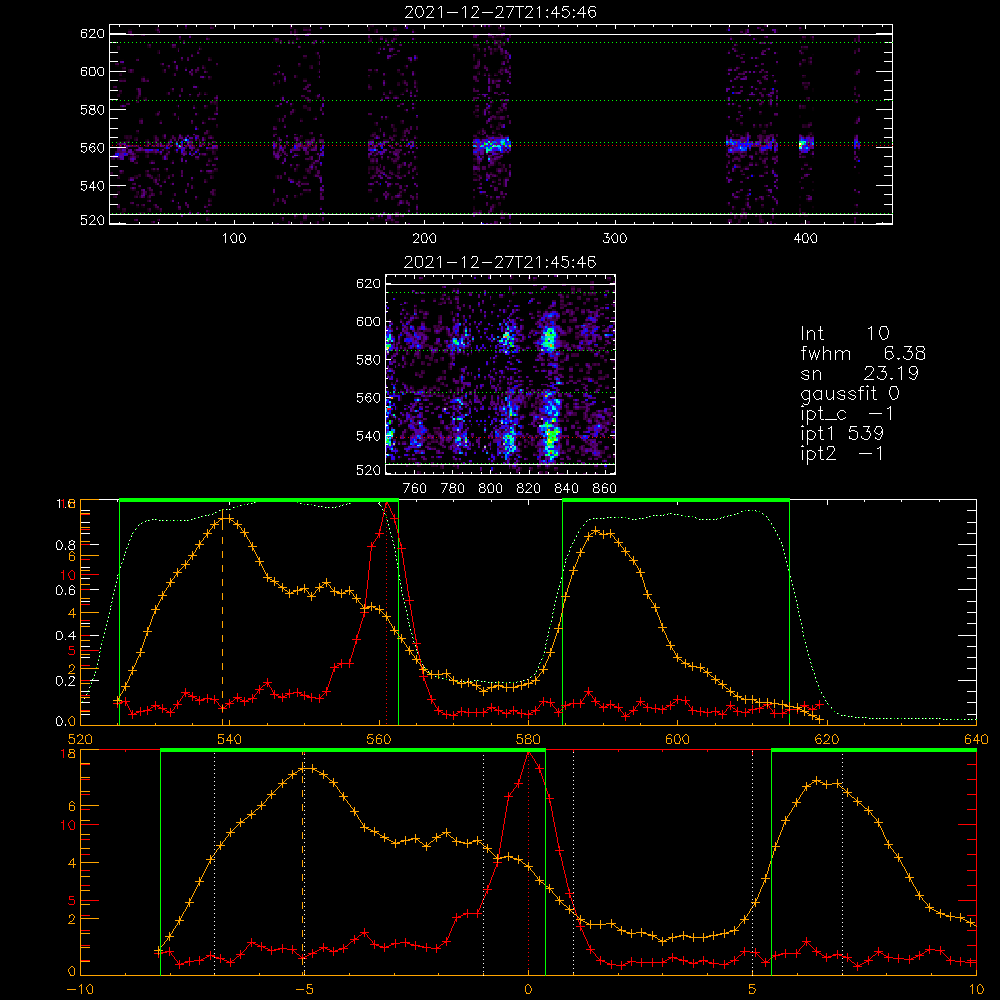
Task: Click y-axis label 600 of the wide spectrogram
Action: 92,71
